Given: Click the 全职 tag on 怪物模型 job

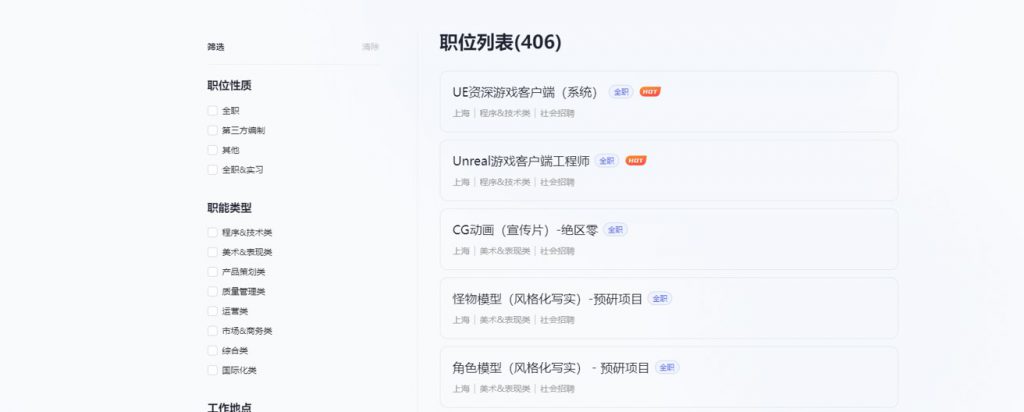Looking at the screenshot, I should pos(659,298).
